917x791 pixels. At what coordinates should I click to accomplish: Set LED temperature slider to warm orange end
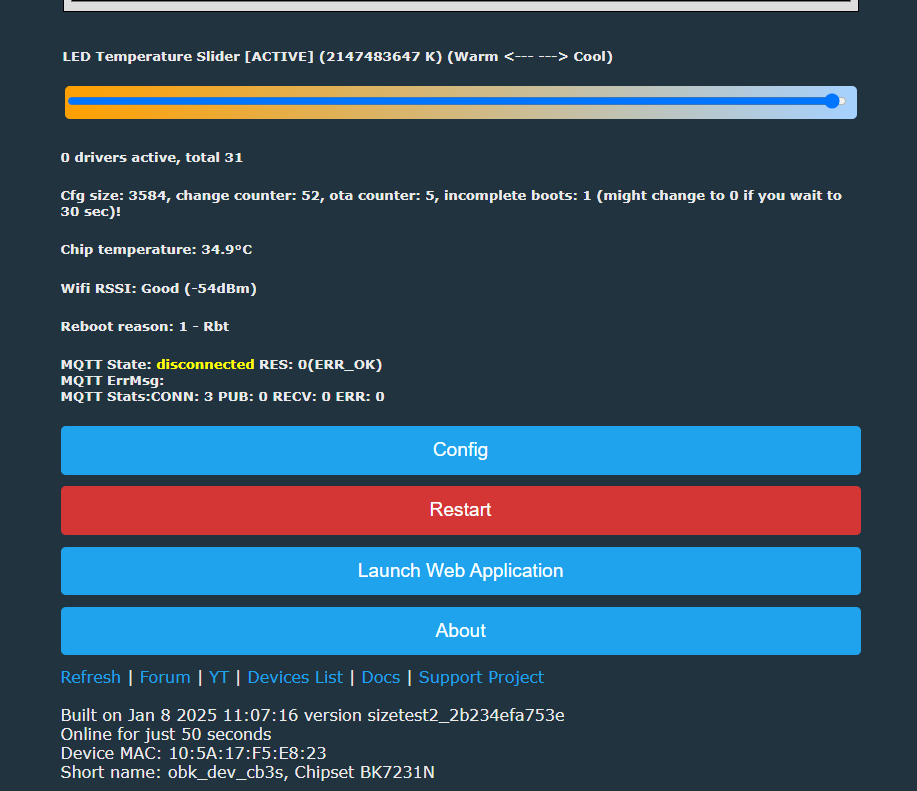(71, 101)
